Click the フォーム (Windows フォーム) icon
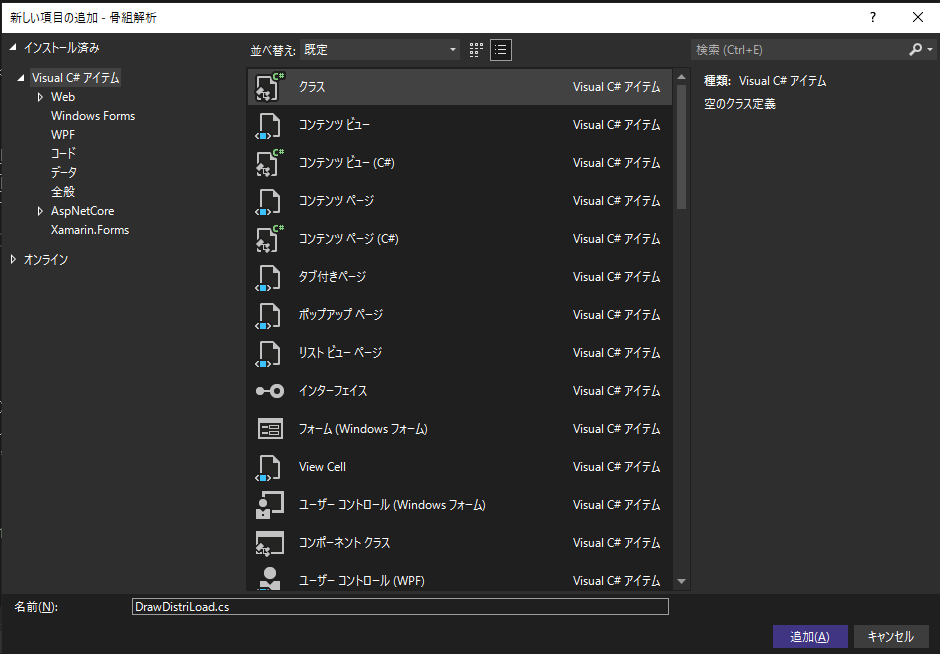This screenshot has width=940, height=654. [x=270, y=429]
